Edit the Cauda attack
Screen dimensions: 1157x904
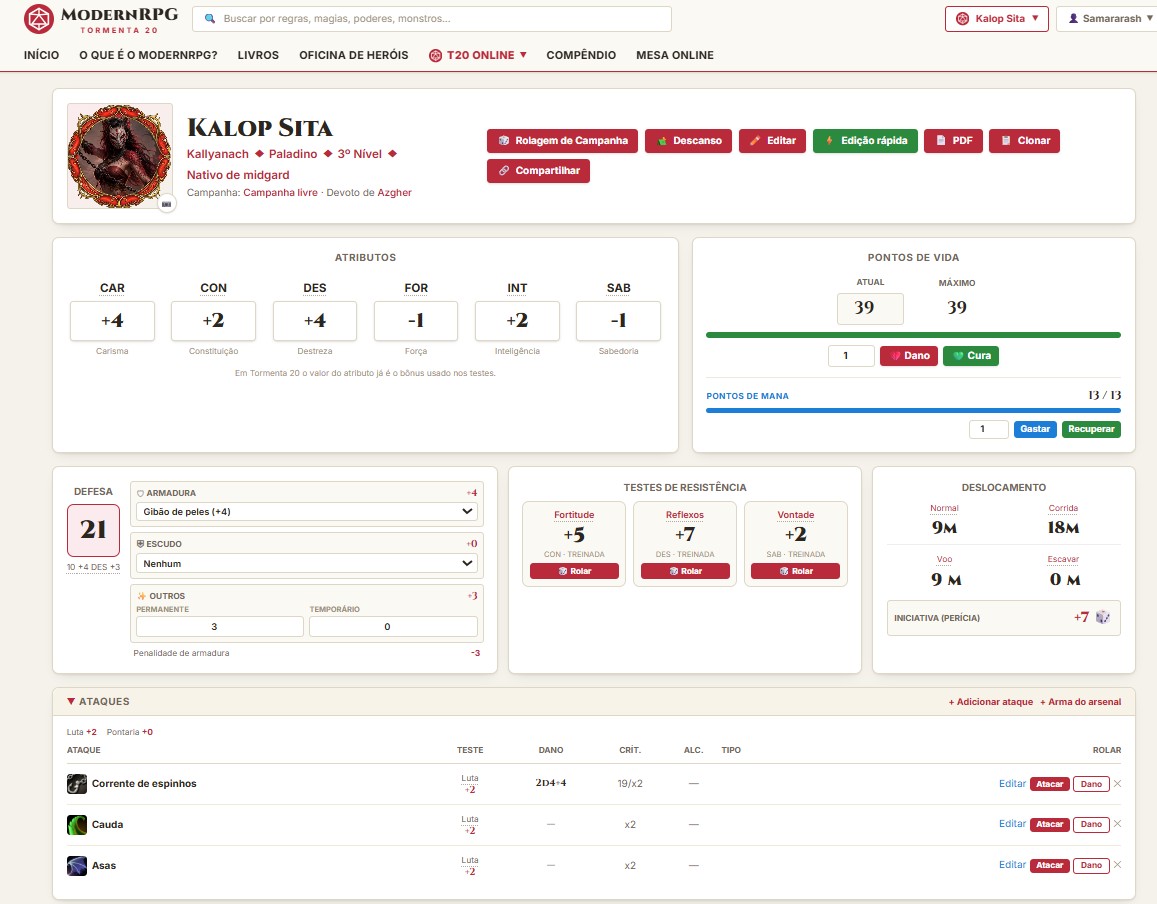[1012, 824]
